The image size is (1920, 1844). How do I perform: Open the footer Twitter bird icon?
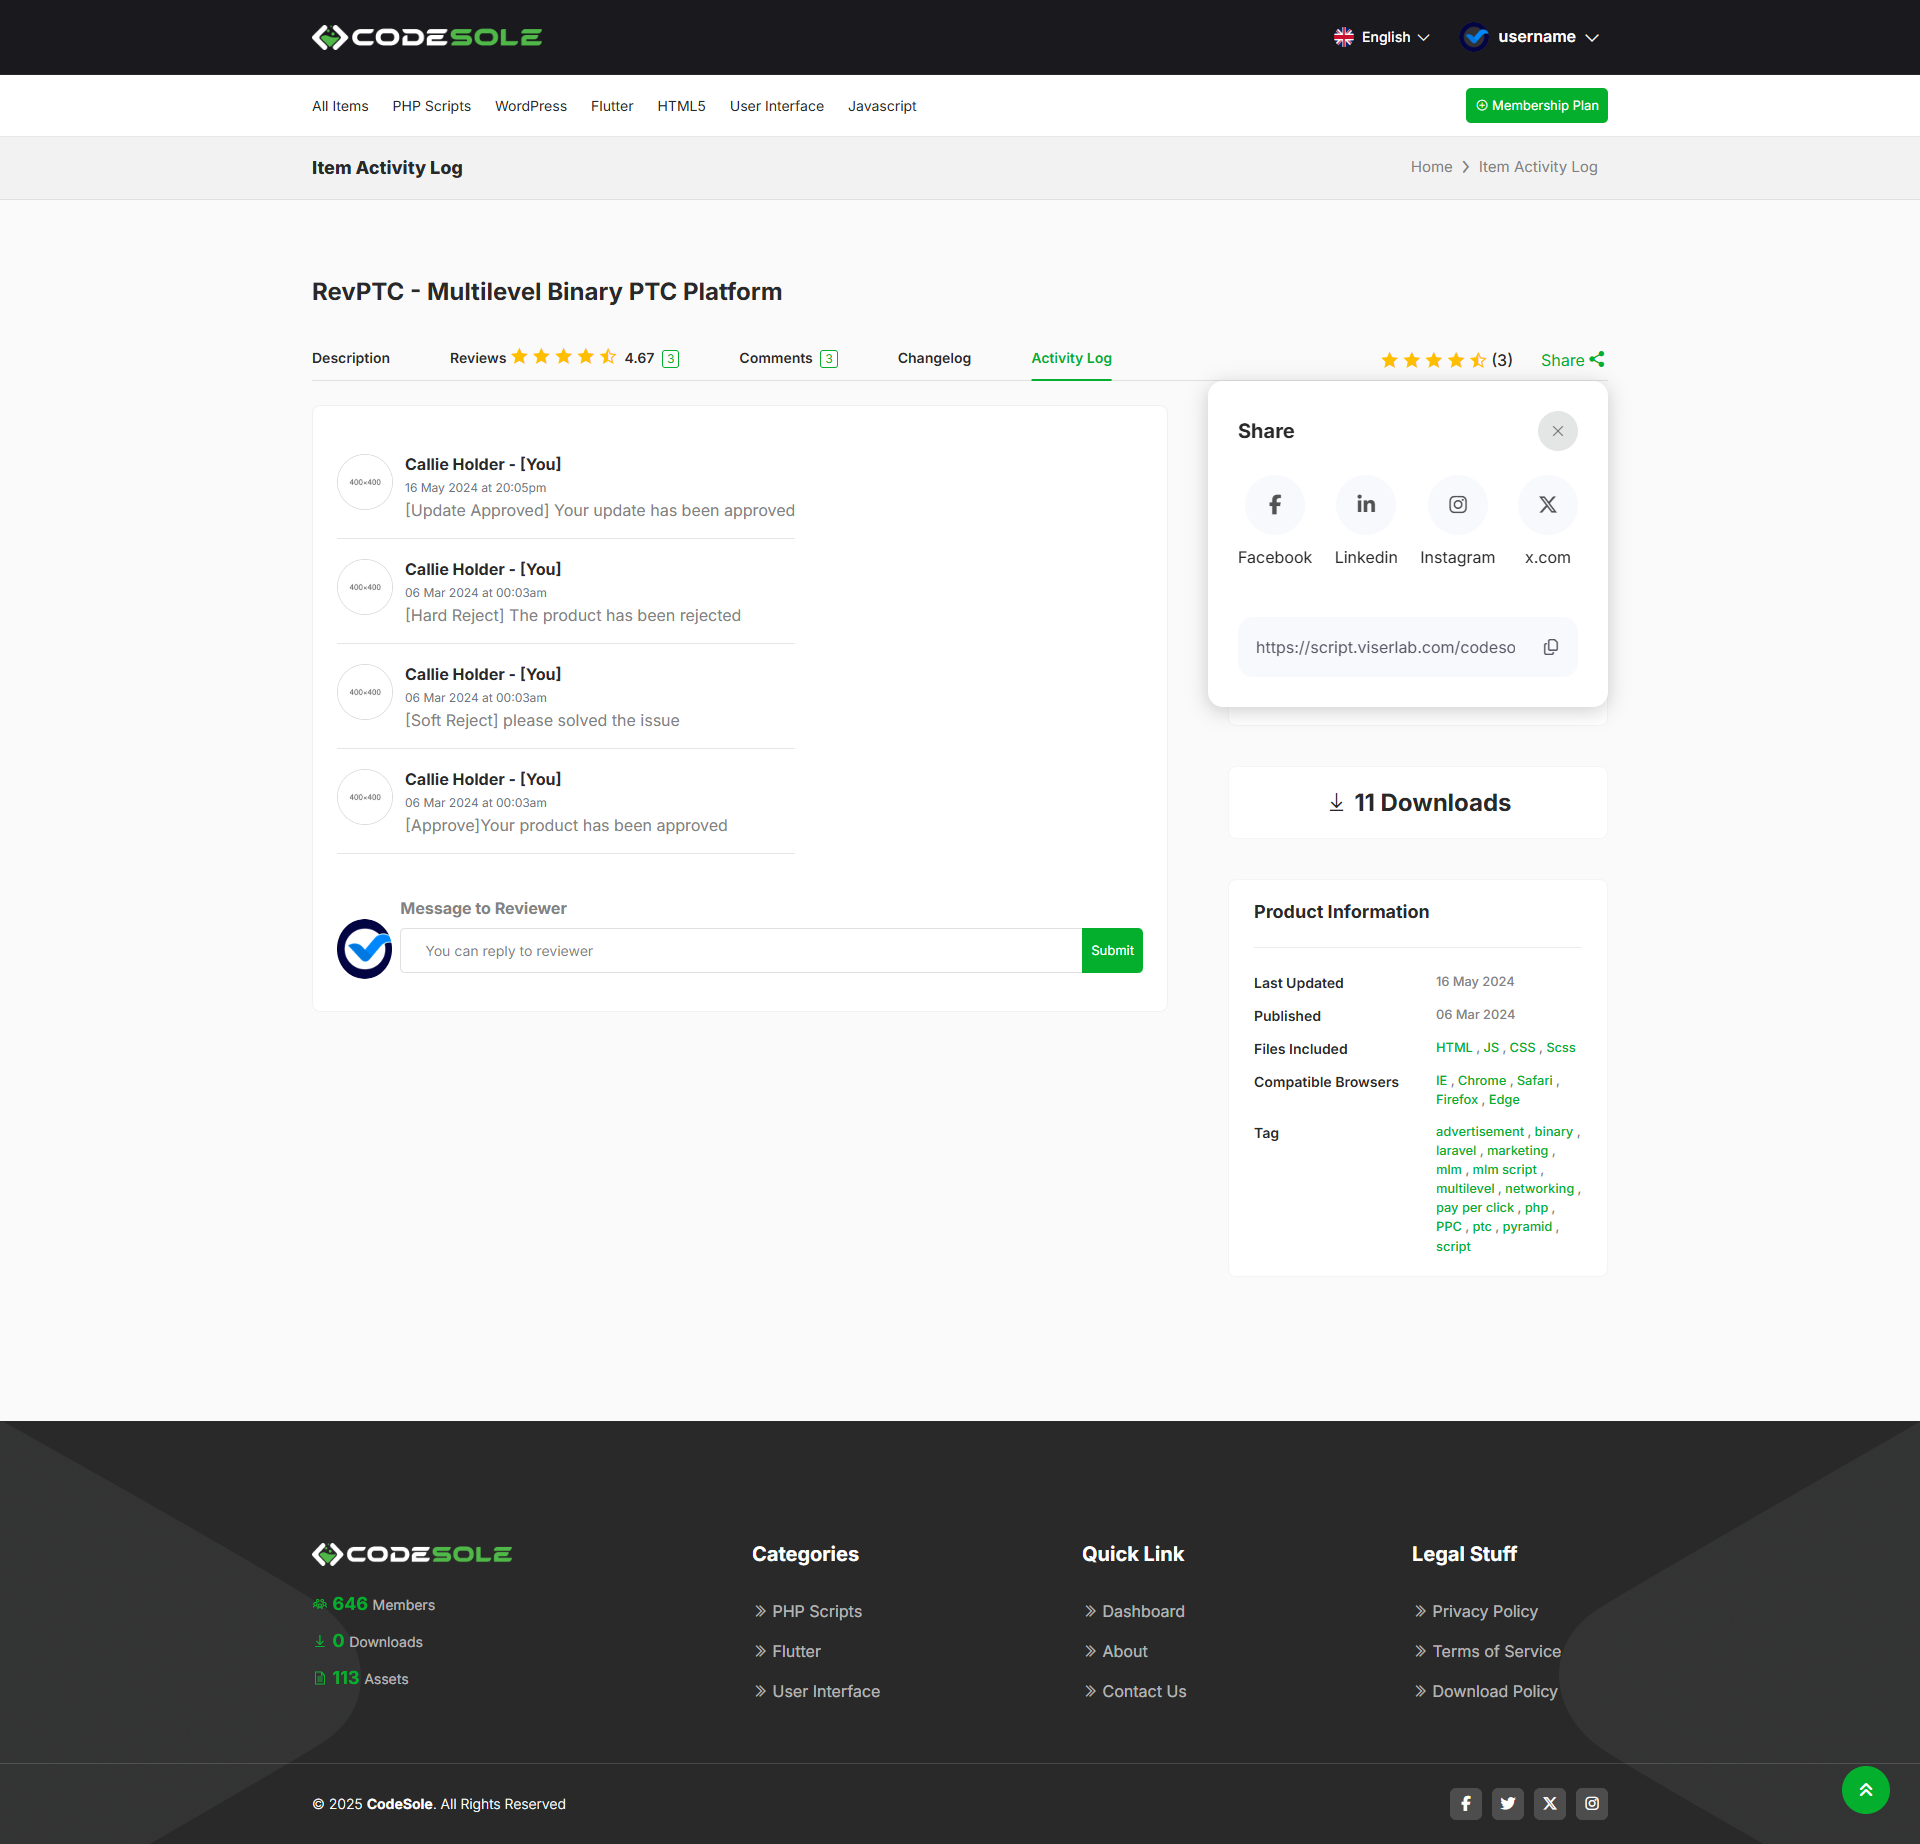[x=1507, y=1803]
